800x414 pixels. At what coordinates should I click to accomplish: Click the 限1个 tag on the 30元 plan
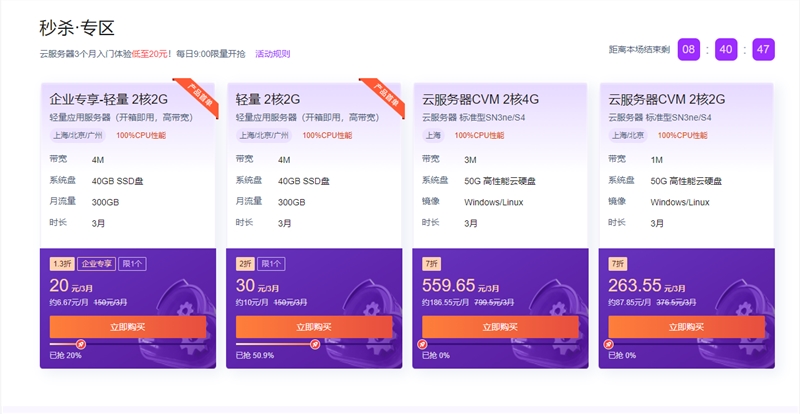pyautogui.click(x=271, y=264)
